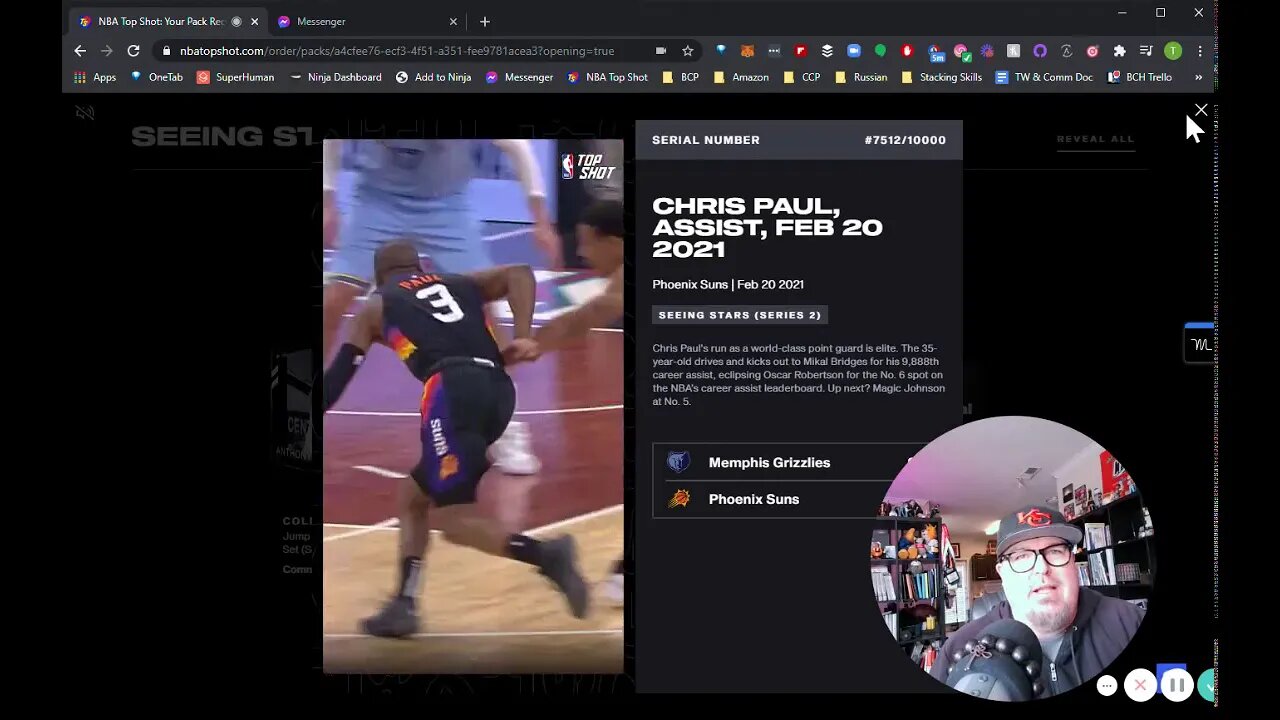
Task: Open the red target extension icon
Action: [x=1093, y=51]
